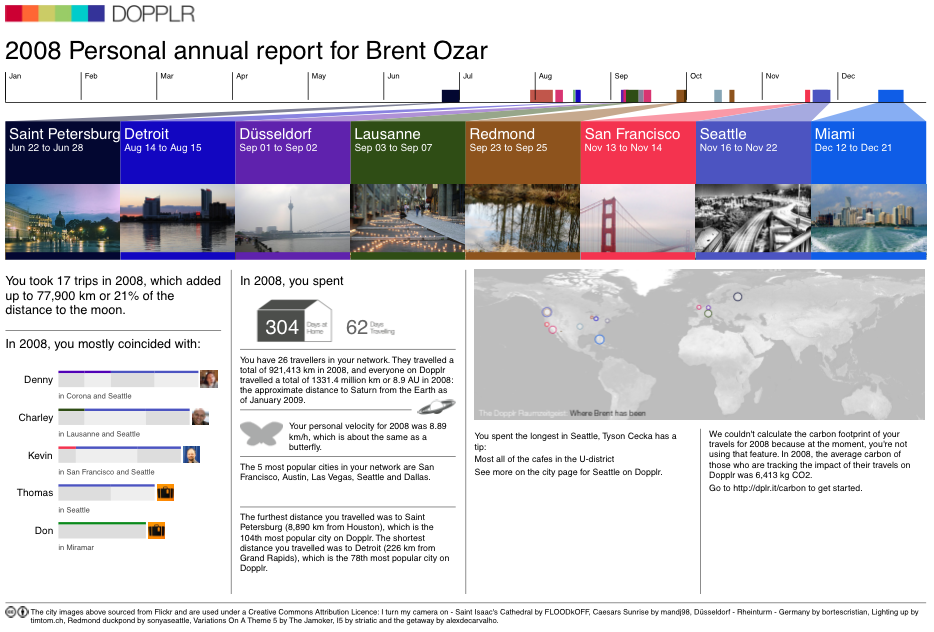Follow the dplr.it/carbon link text
The image size is (934, 632).
[x=785, y=488]
